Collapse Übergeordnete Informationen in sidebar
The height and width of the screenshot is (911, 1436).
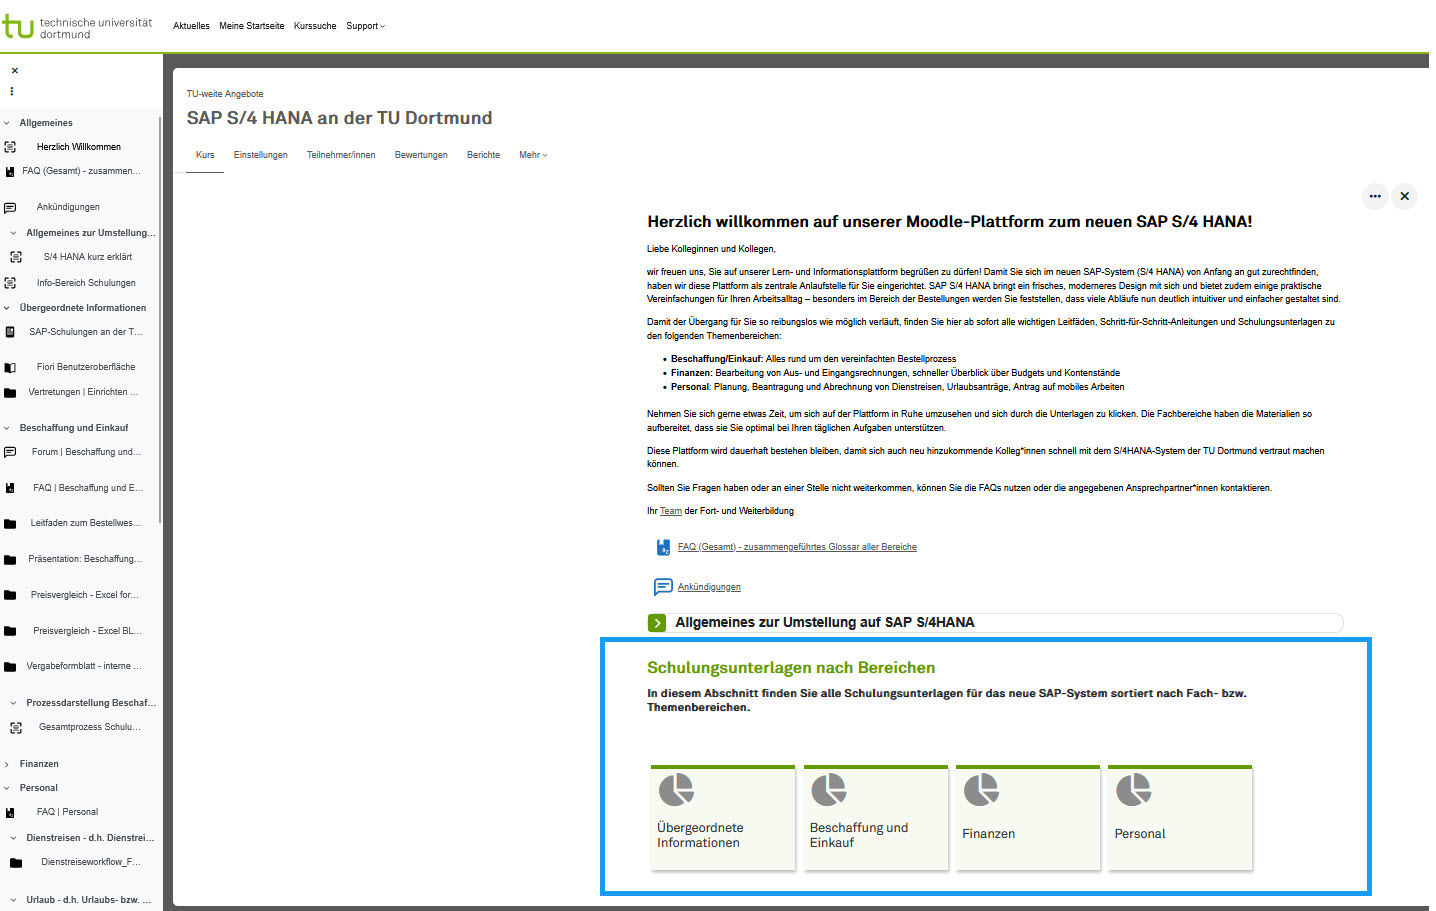click(7, 308)
